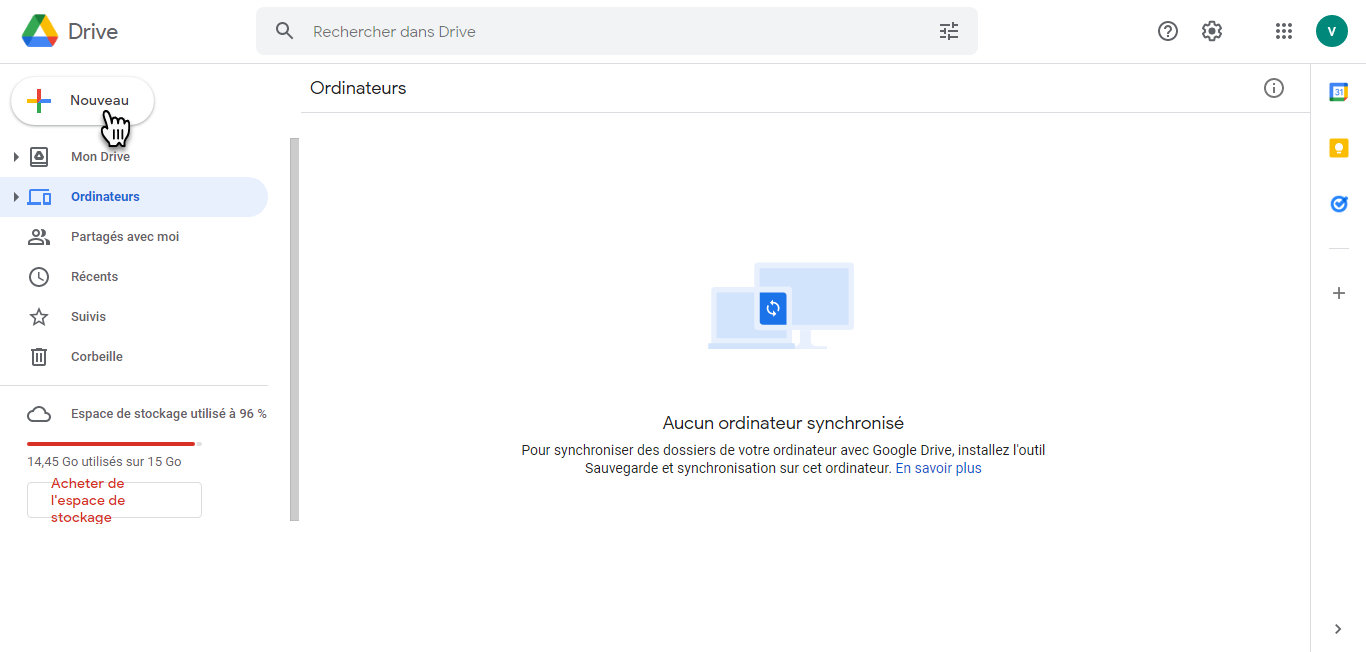Image resolution: width=1366 pixels, height=652 pixels.
Task: Click the Nouveau button
Action: [x=83, y=101]
